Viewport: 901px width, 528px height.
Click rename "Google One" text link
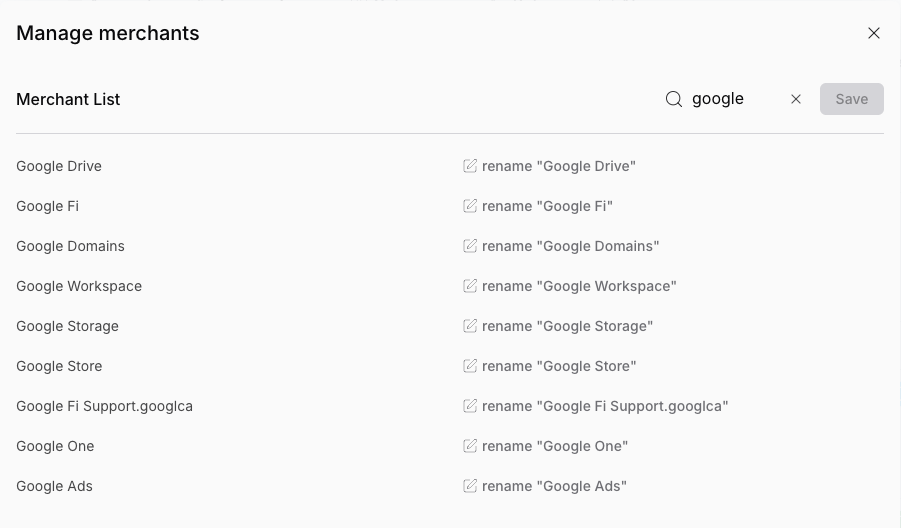pyautogui.click(x=555, y=446)
